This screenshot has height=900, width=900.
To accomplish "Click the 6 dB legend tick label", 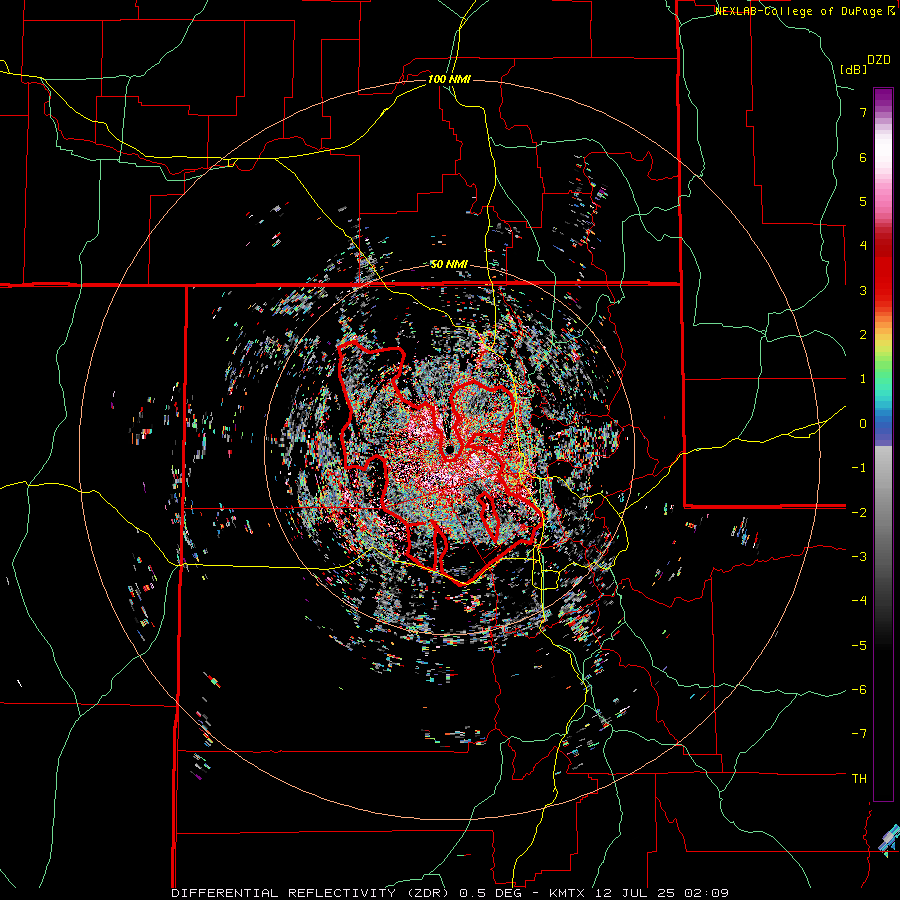I will click(863, 157).
